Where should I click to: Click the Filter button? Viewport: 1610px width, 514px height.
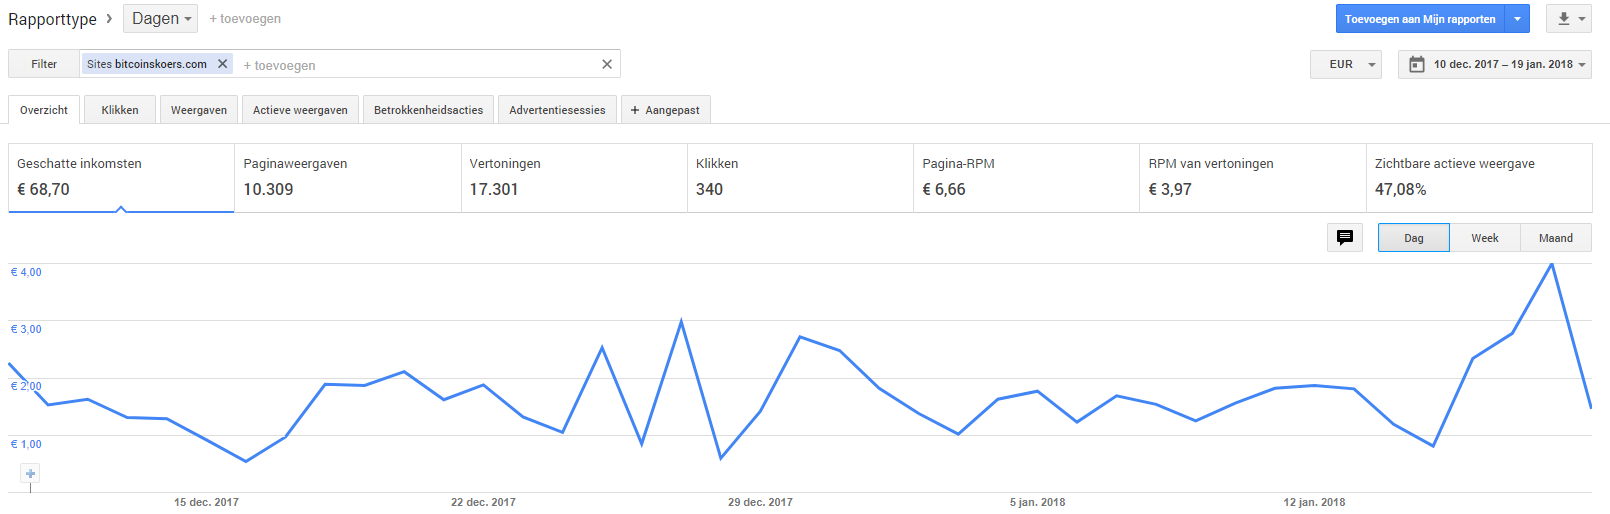click(44, 64)
